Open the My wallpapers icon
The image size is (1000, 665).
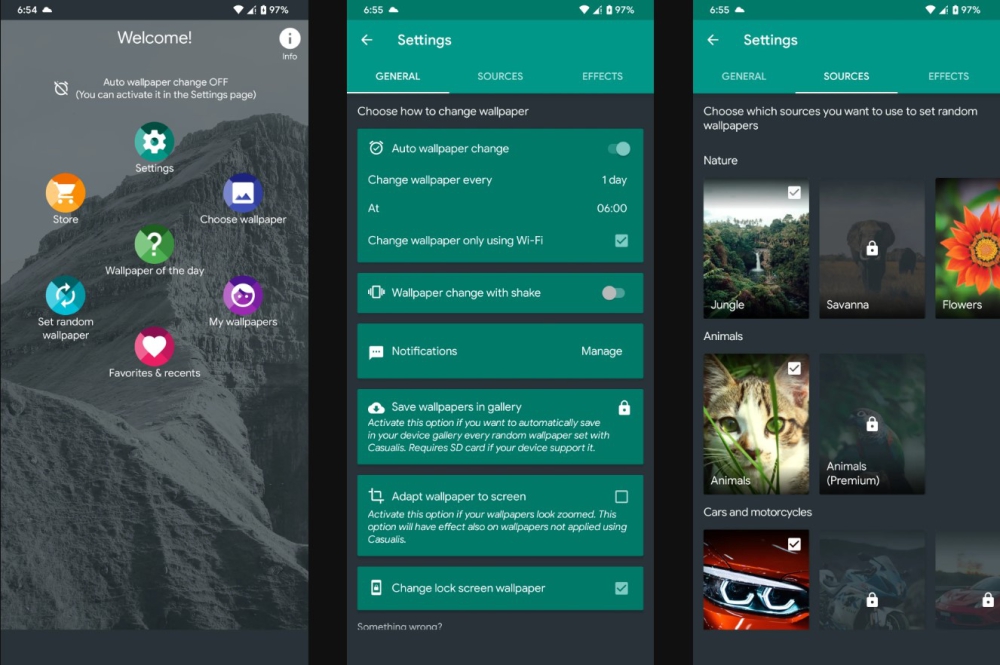243,296
